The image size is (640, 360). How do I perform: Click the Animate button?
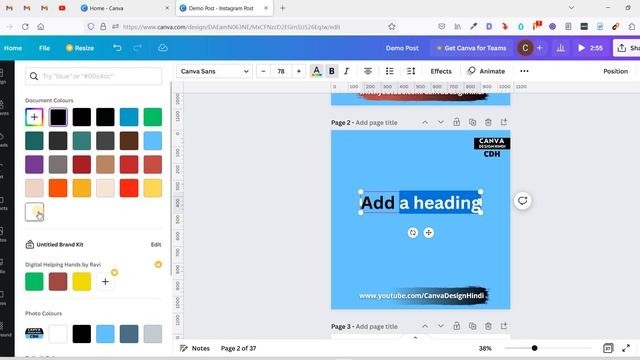pyautogui.click(x=486, y=71)
